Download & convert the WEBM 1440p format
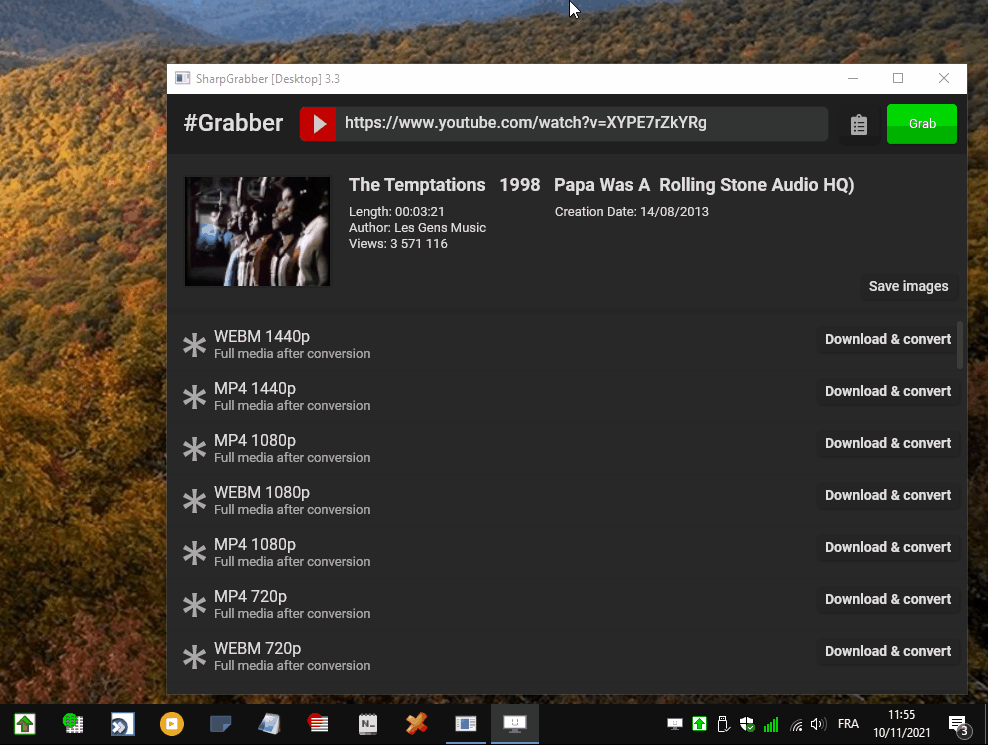The height and width of the screenshot is (745, 988). point(888,339)
